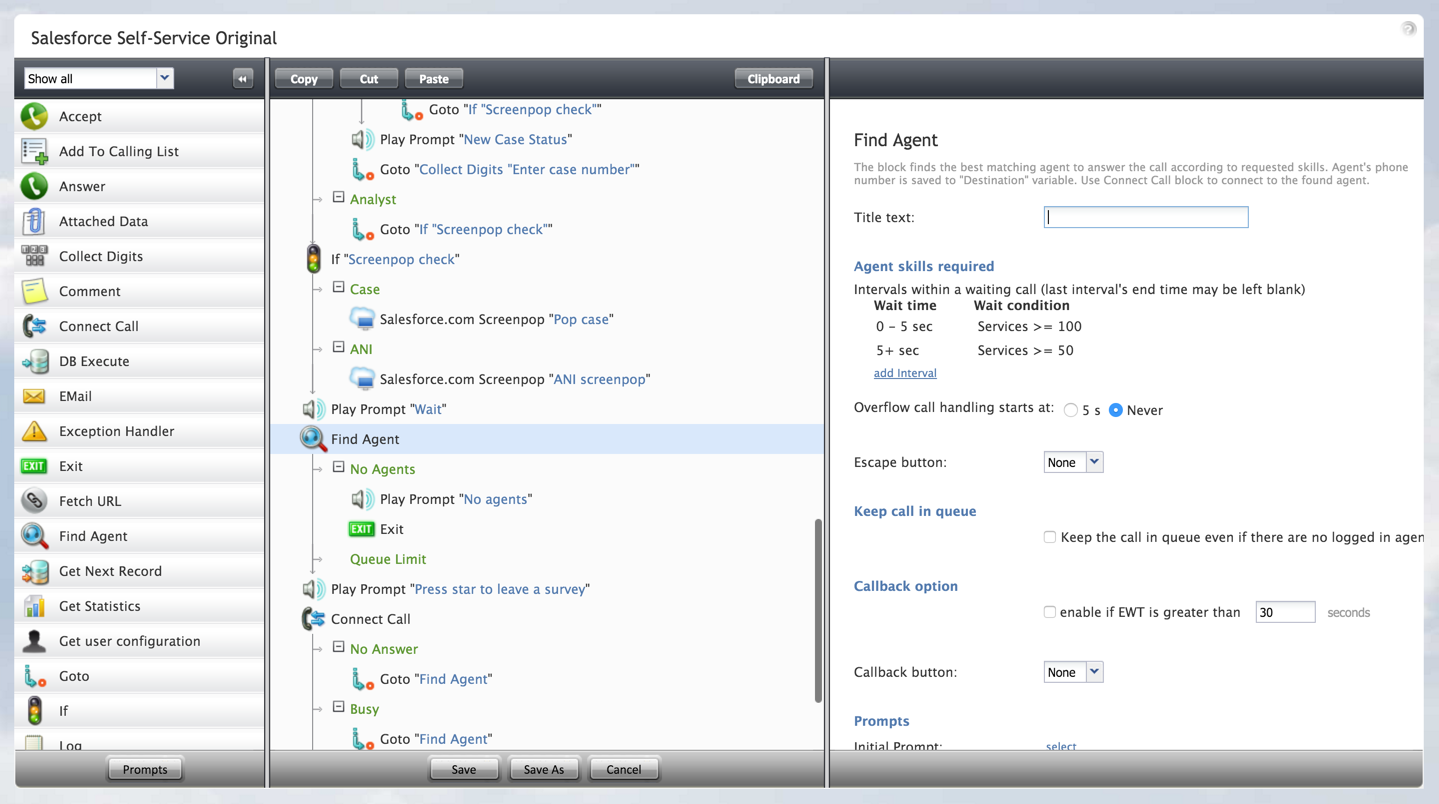Select the Accept block phone icon
1439x804 pixels.
(x=34, y=116)
